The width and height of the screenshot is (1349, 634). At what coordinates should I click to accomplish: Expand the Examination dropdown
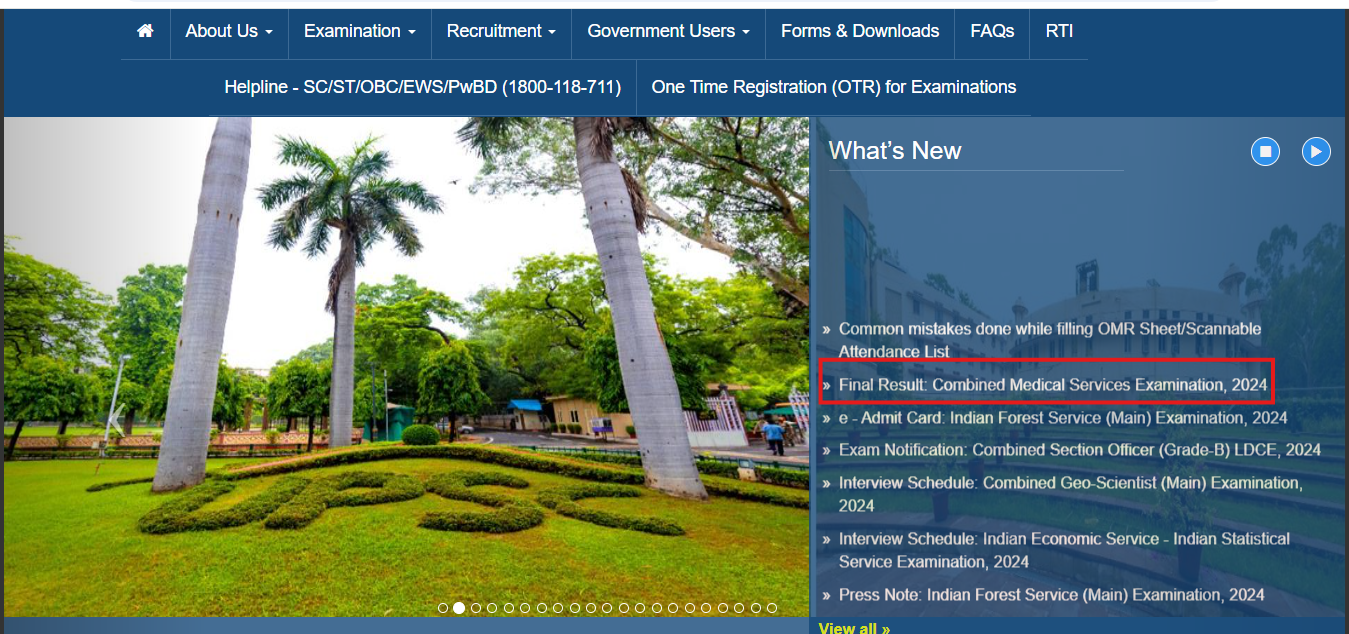pos(358,31)
